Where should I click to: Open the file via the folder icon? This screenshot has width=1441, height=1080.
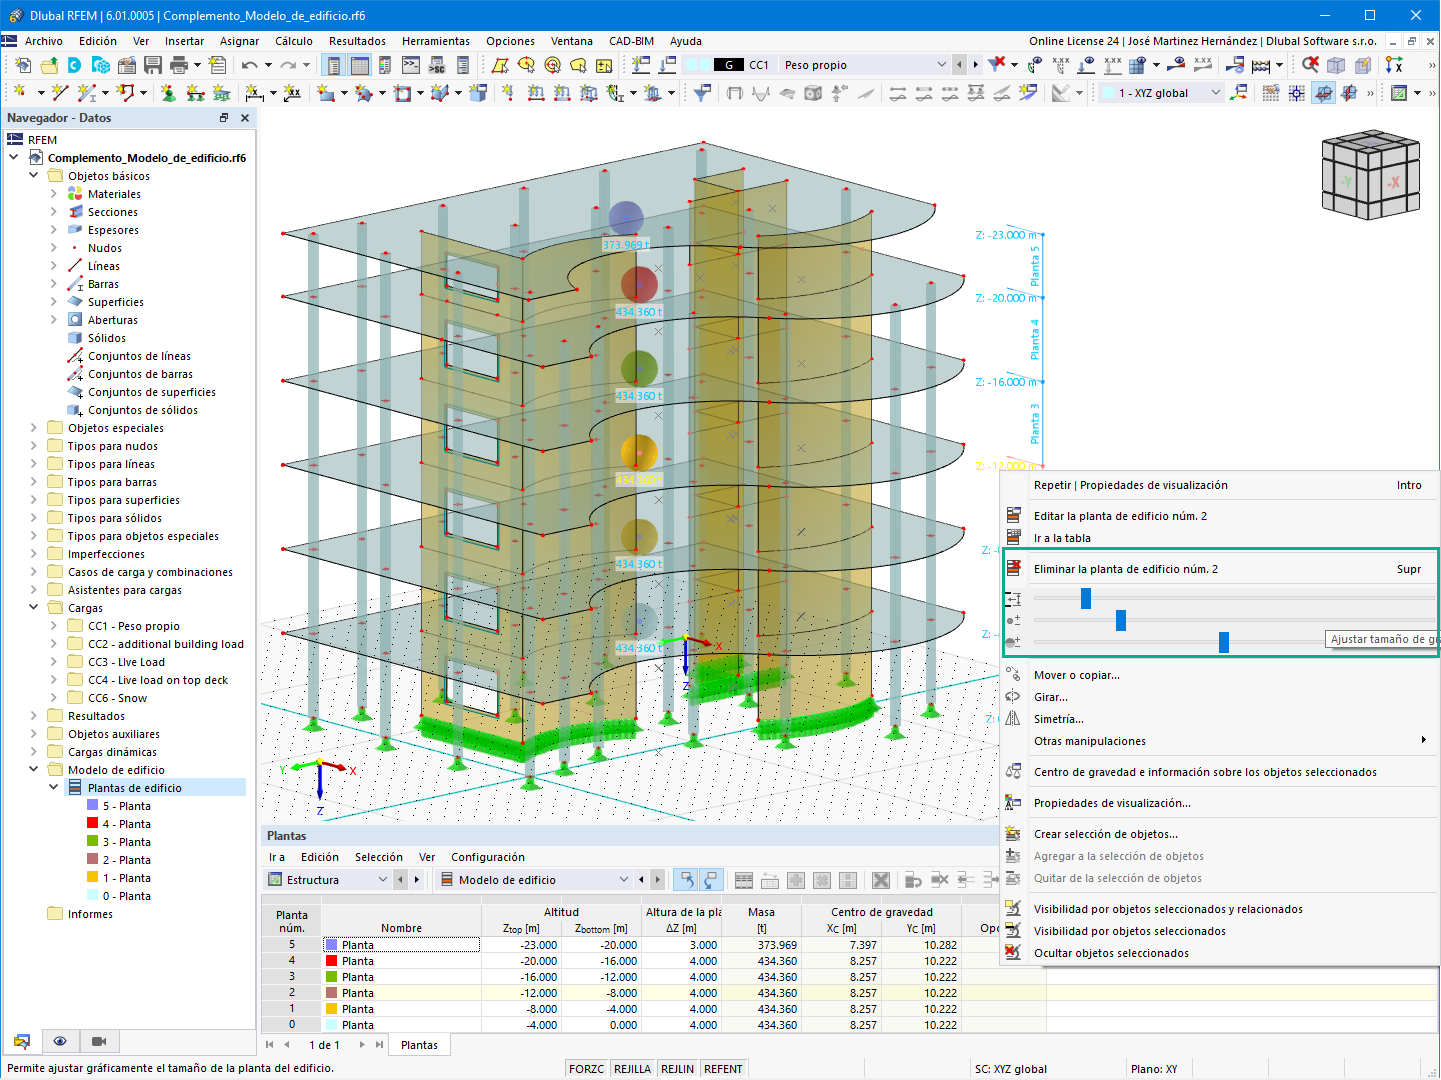[48, 65]
